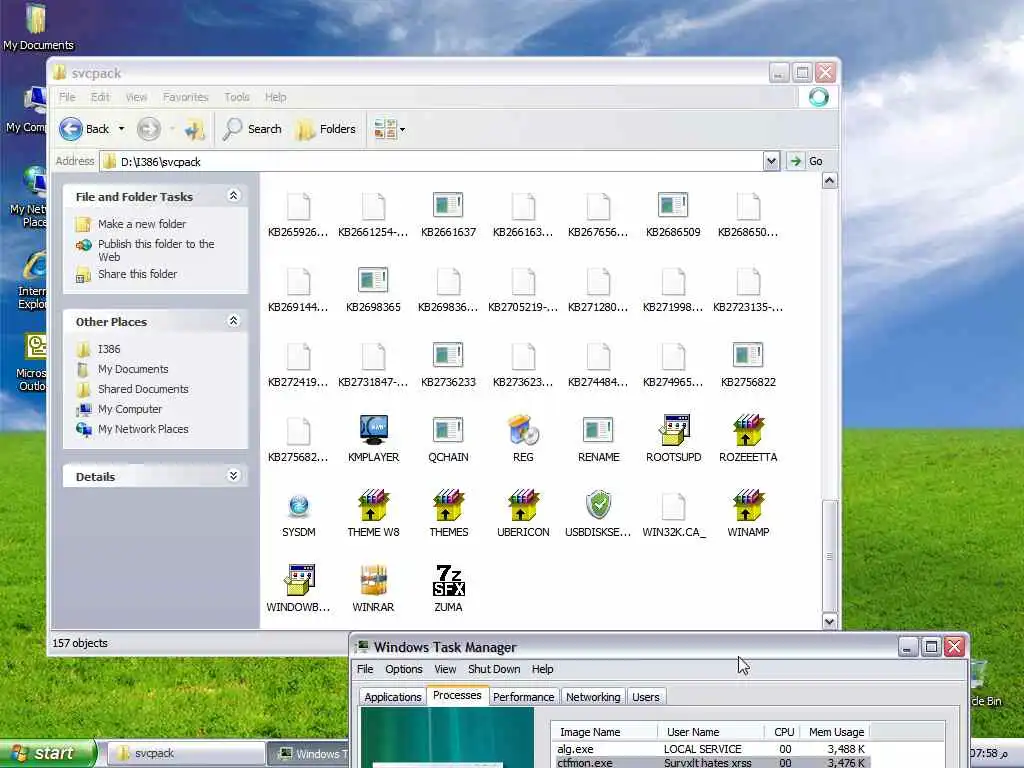Switch to Task Manager Performance tab
Screen dimensions: 1024x768
pos(523,697)
